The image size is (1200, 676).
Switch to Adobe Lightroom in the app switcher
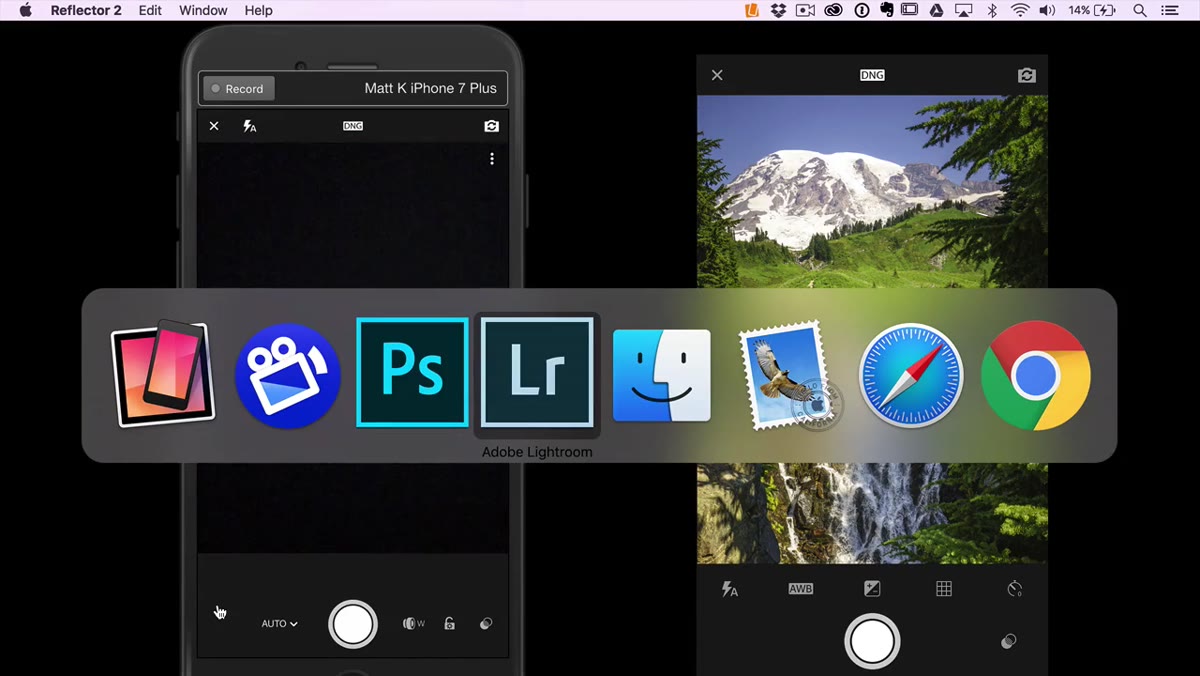coord(537,372)
